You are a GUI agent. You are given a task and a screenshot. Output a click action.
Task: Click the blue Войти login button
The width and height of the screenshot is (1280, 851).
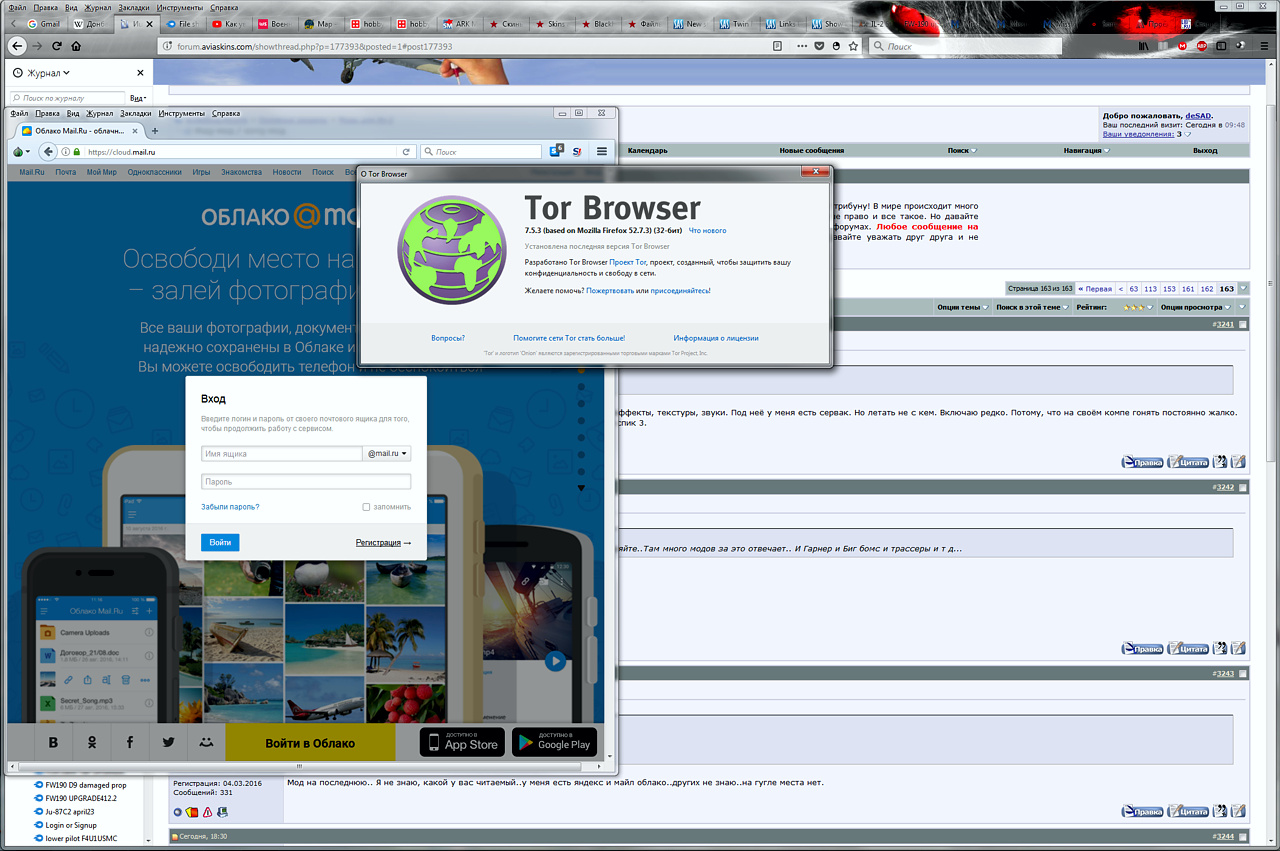point(220,542)
